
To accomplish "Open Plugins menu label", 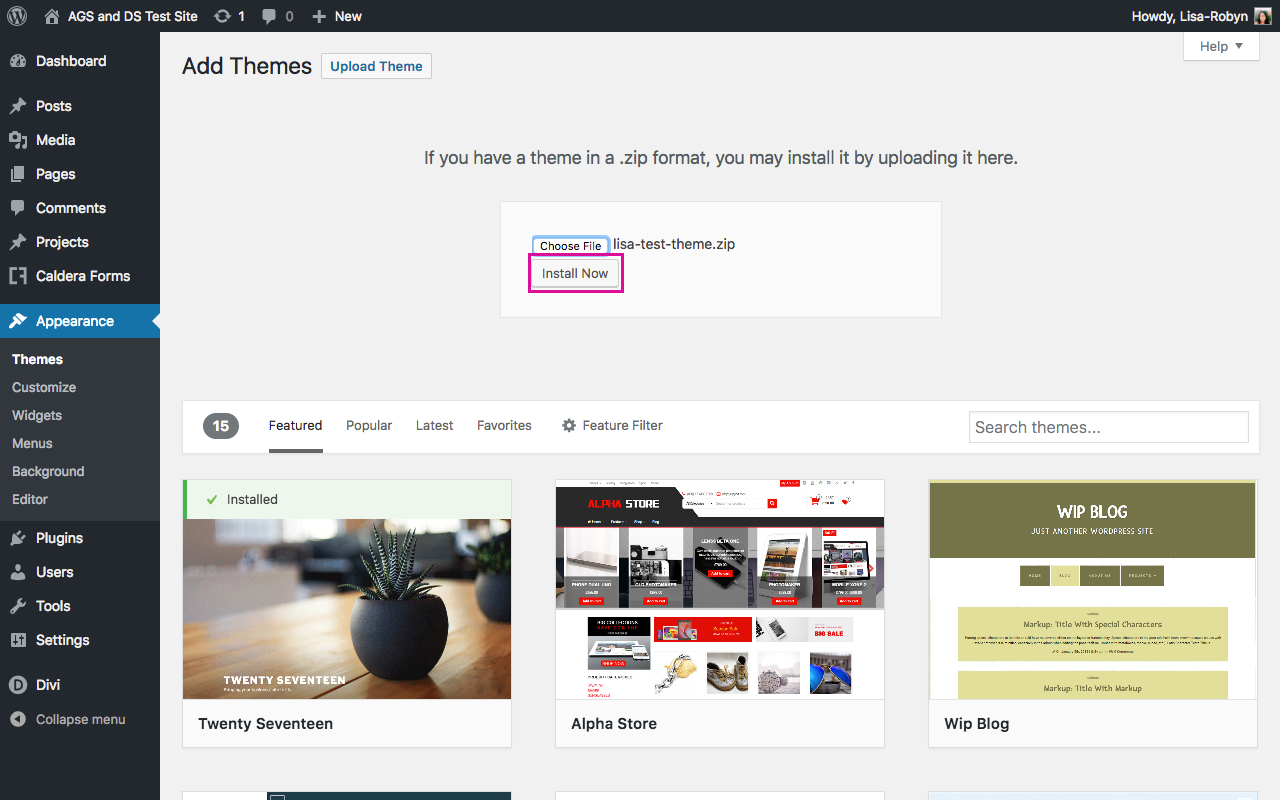I will pos(59,538).
